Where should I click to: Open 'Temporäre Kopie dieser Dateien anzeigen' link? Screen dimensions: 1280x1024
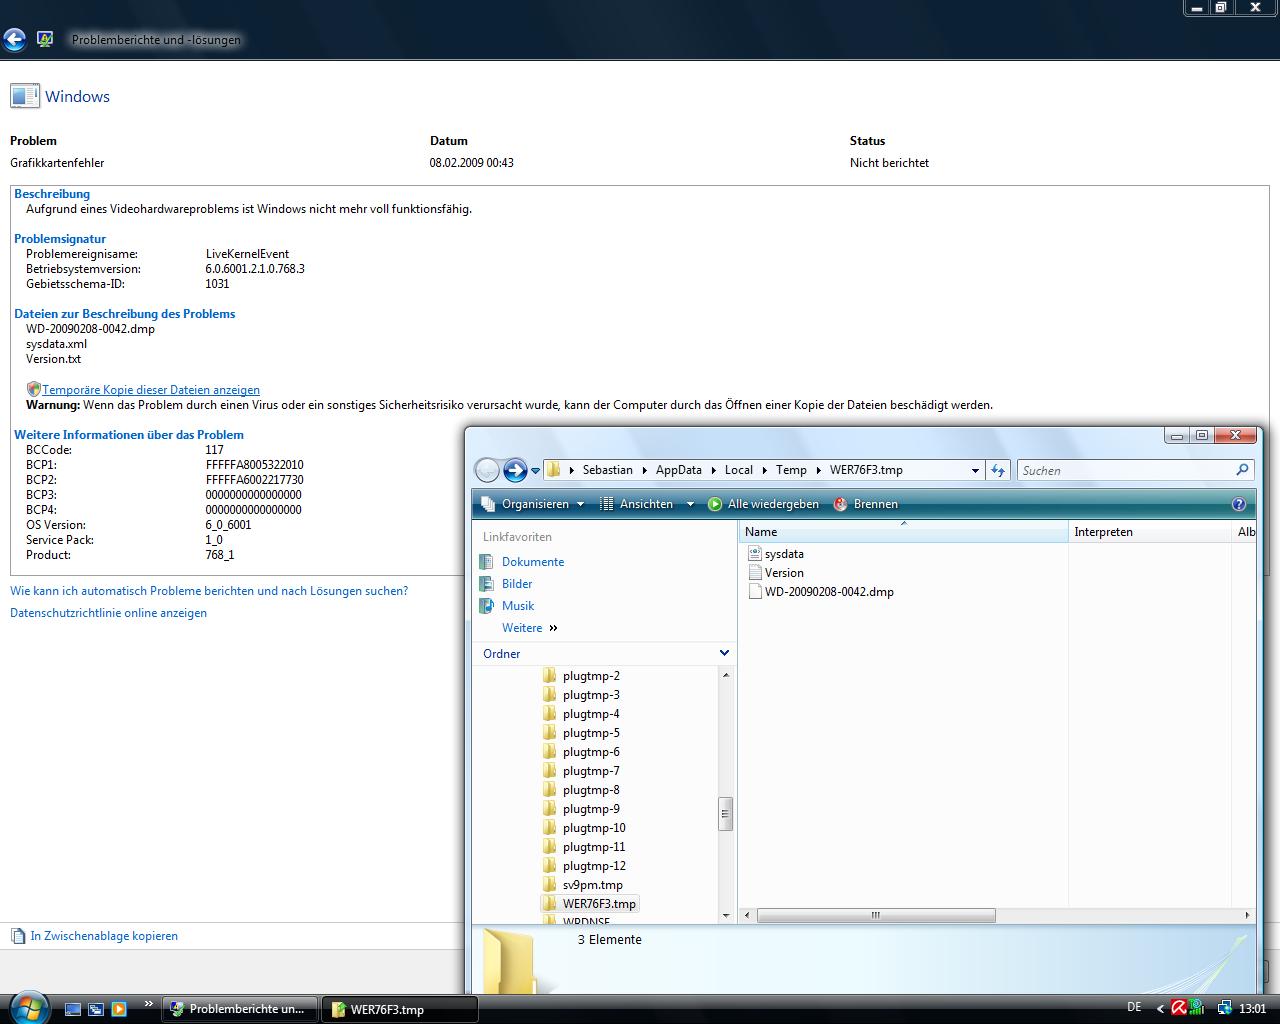coord(151,390)
